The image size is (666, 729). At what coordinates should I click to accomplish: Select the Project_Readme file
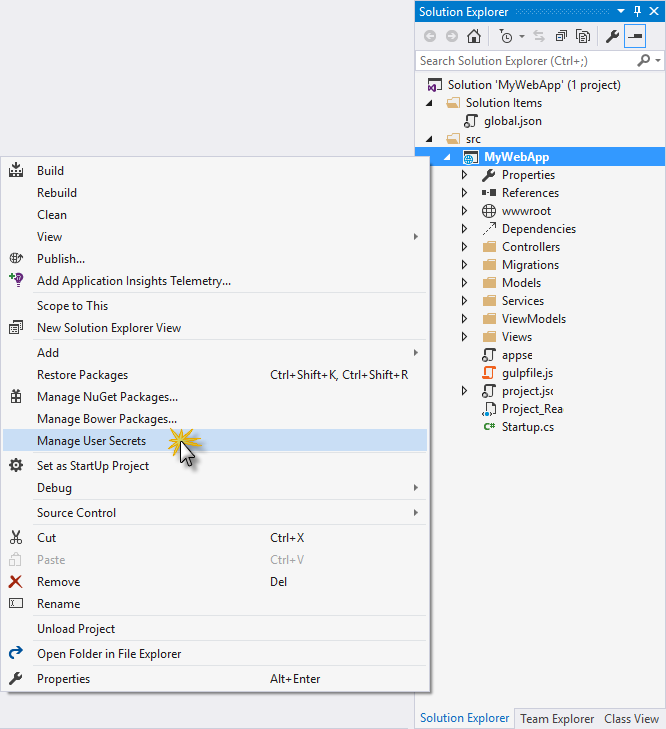point(532,409)
